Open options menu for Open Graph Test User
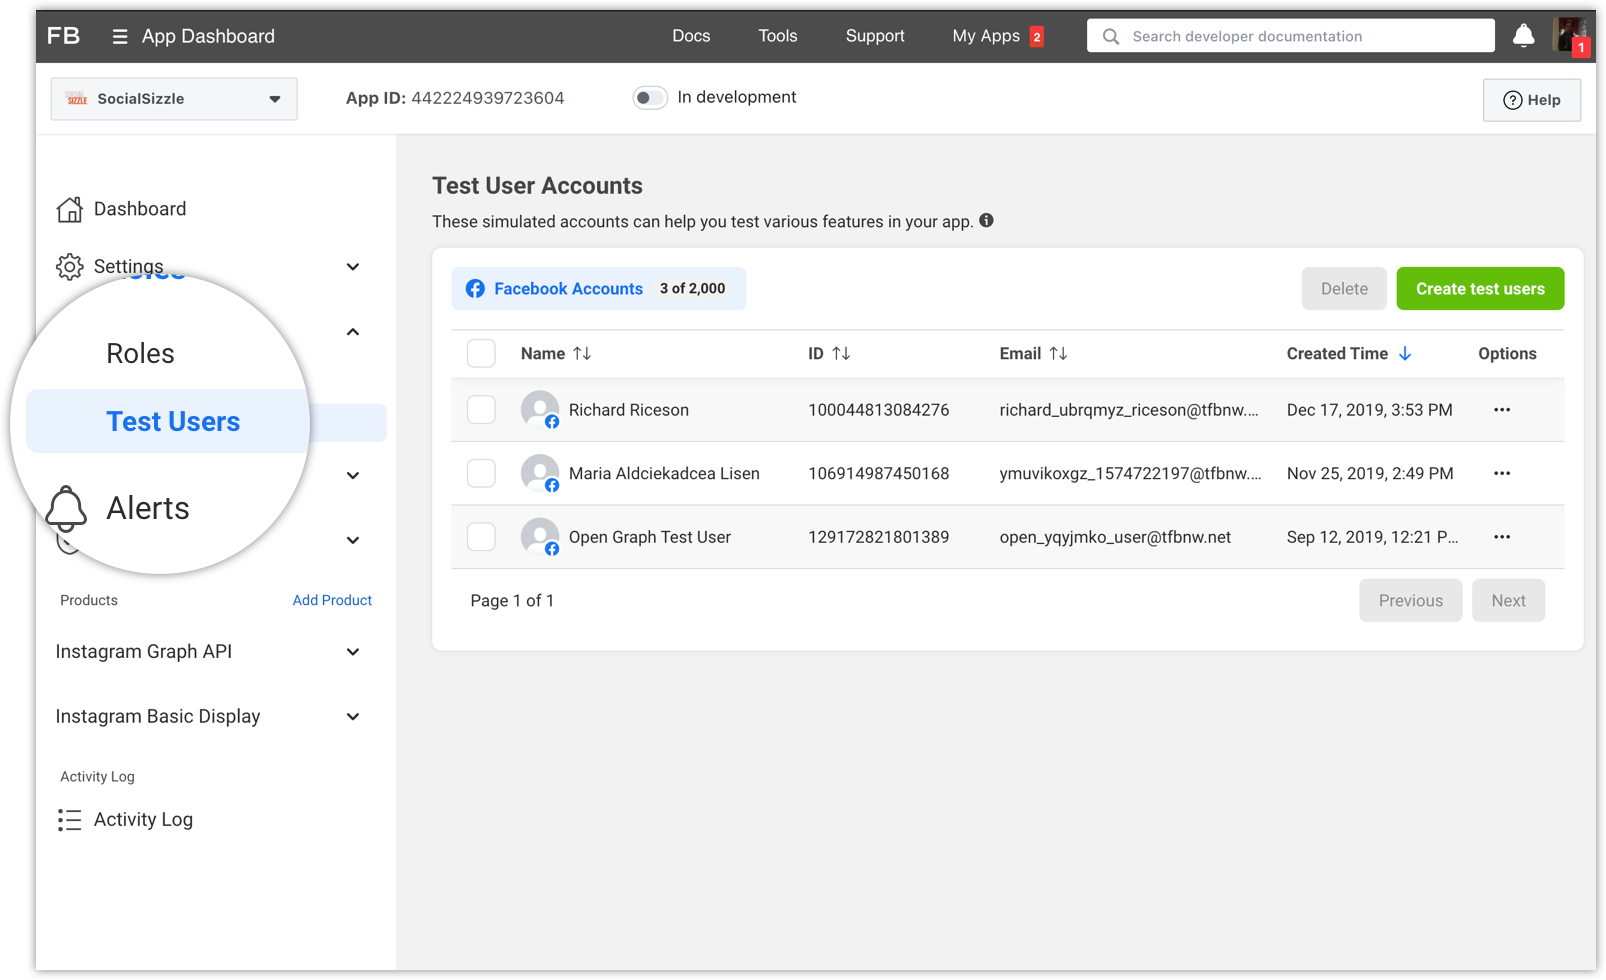1606x980 pixels. 1502,537
